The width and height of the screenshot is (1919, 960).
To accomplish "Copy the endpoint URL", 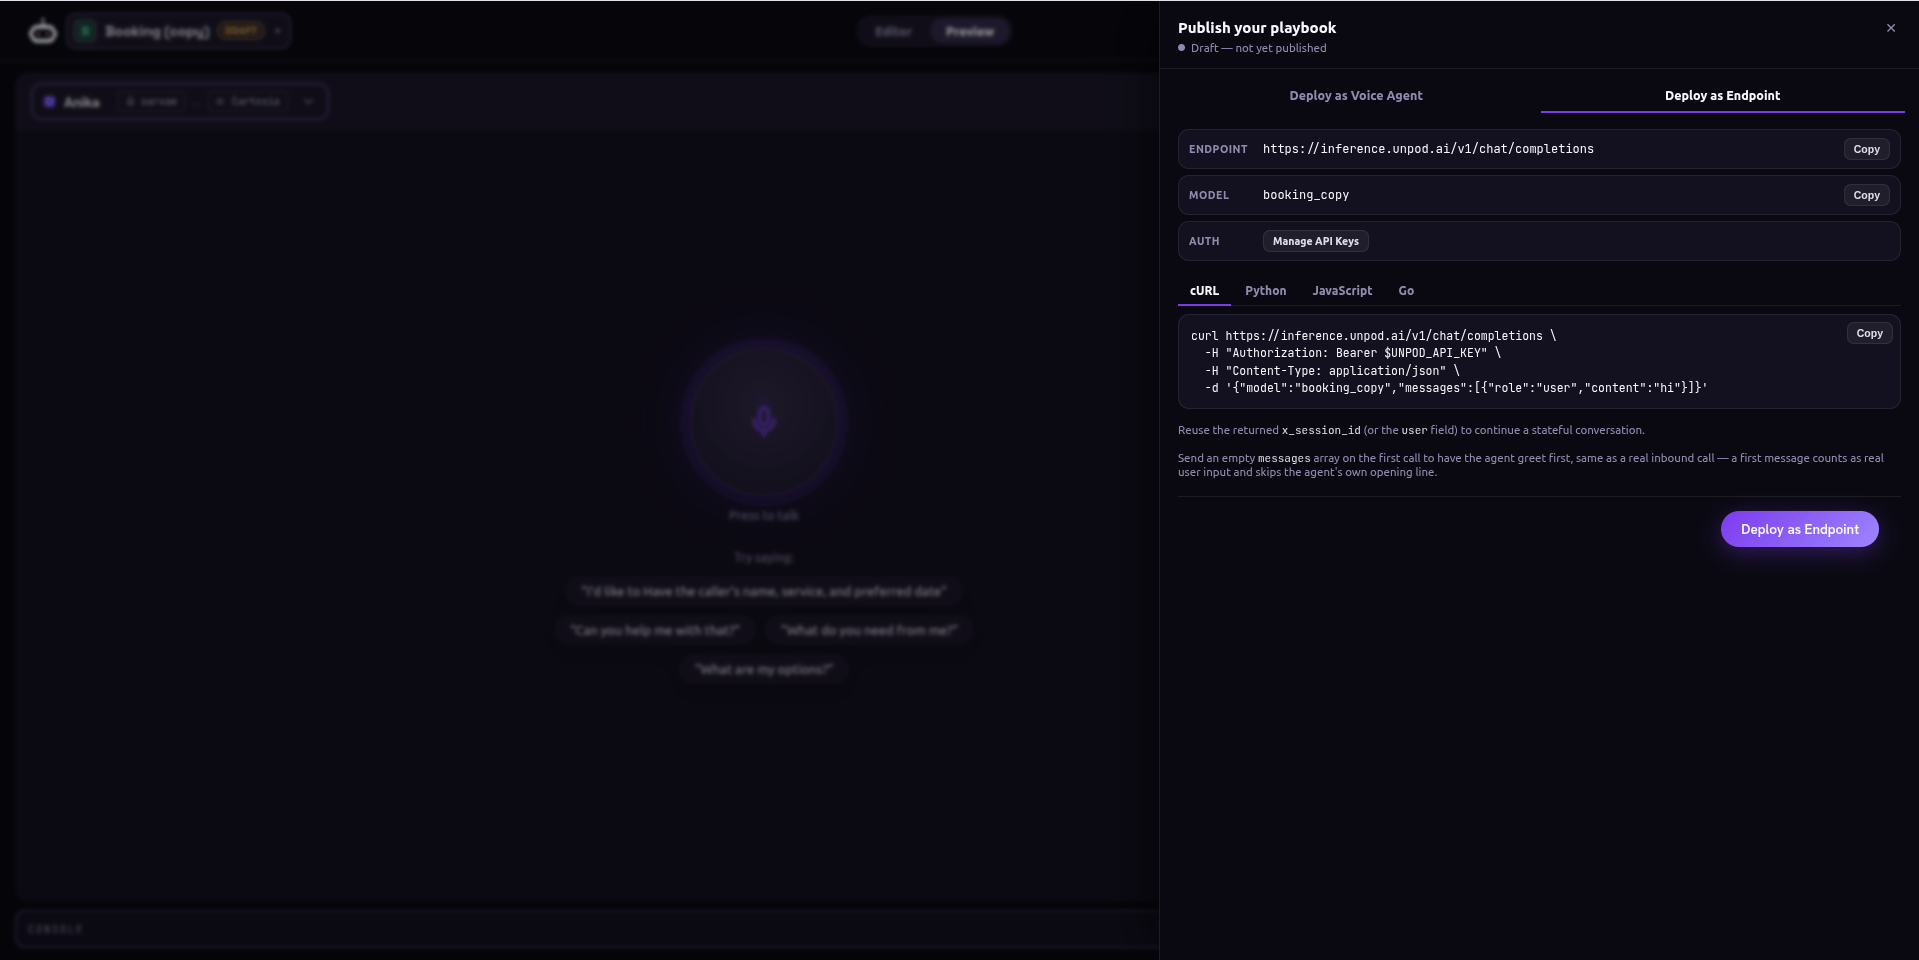I will pos(1866,149).
